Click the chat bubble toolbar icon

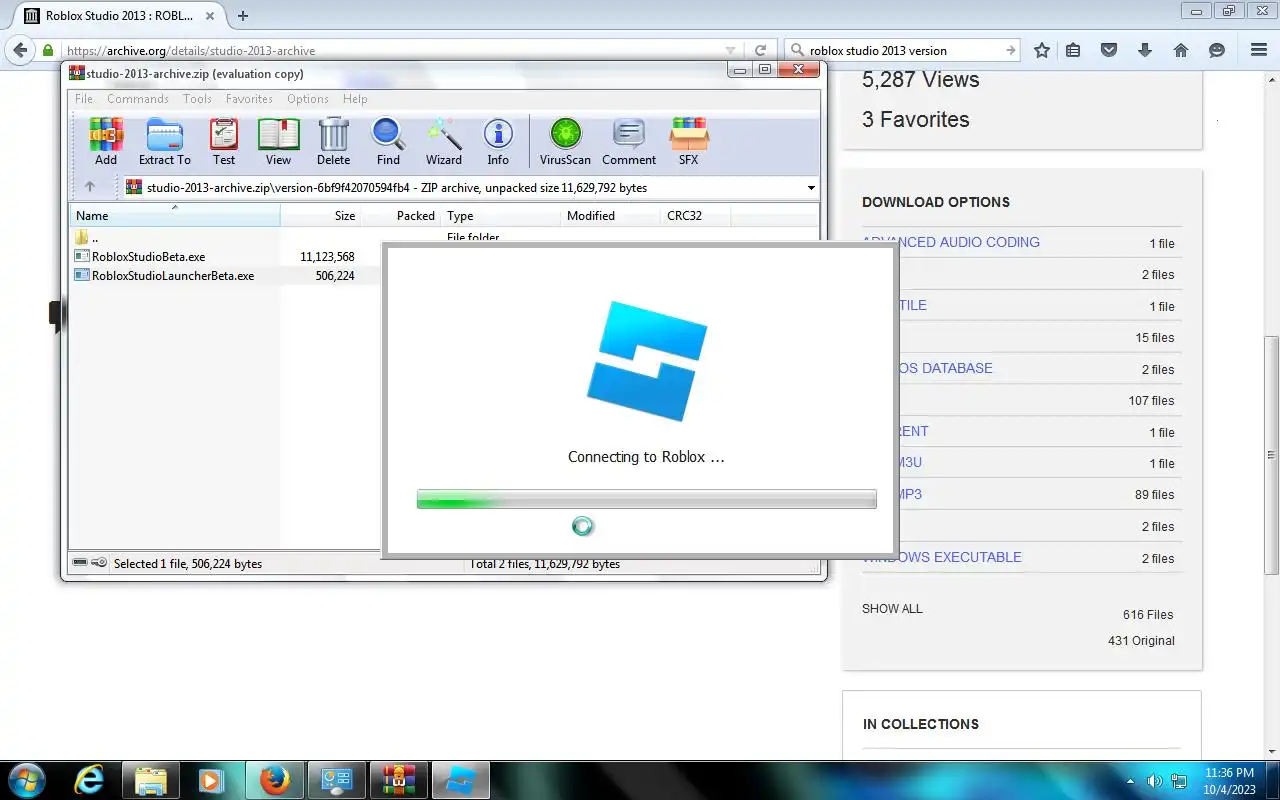pyautogui.click(x=1217, y=50)
